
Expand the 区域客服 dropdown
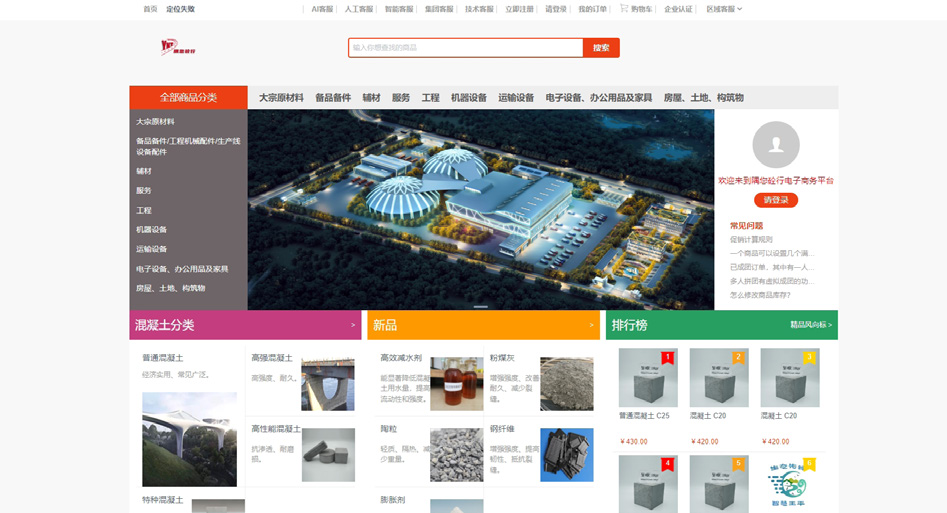pyautogui.click(x=724, y=9)
